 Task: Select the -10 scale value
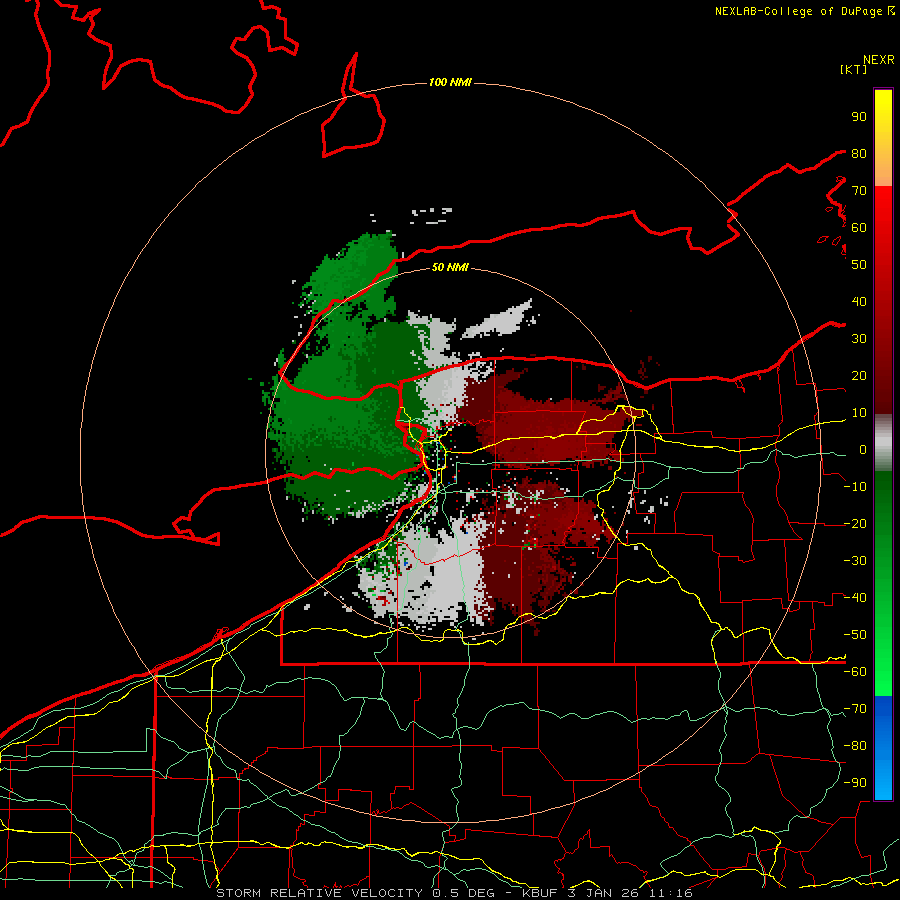(855, 487)
